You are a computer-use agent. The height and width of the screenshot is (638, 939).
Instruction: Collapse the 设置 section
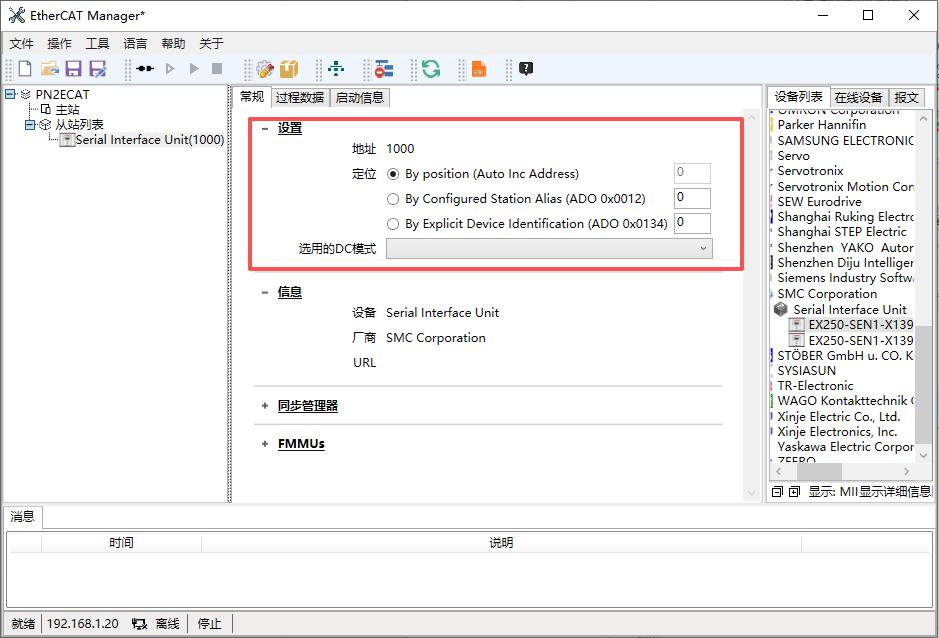coord(265,128)
